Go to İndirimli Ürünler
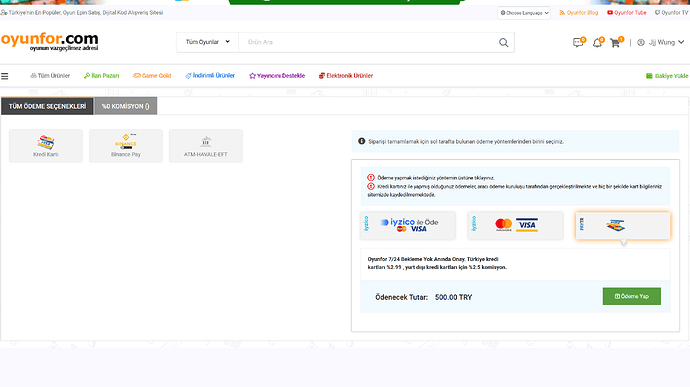Image resolution: width=690 pixels, height=387 pixels. (x=210, y=76)
